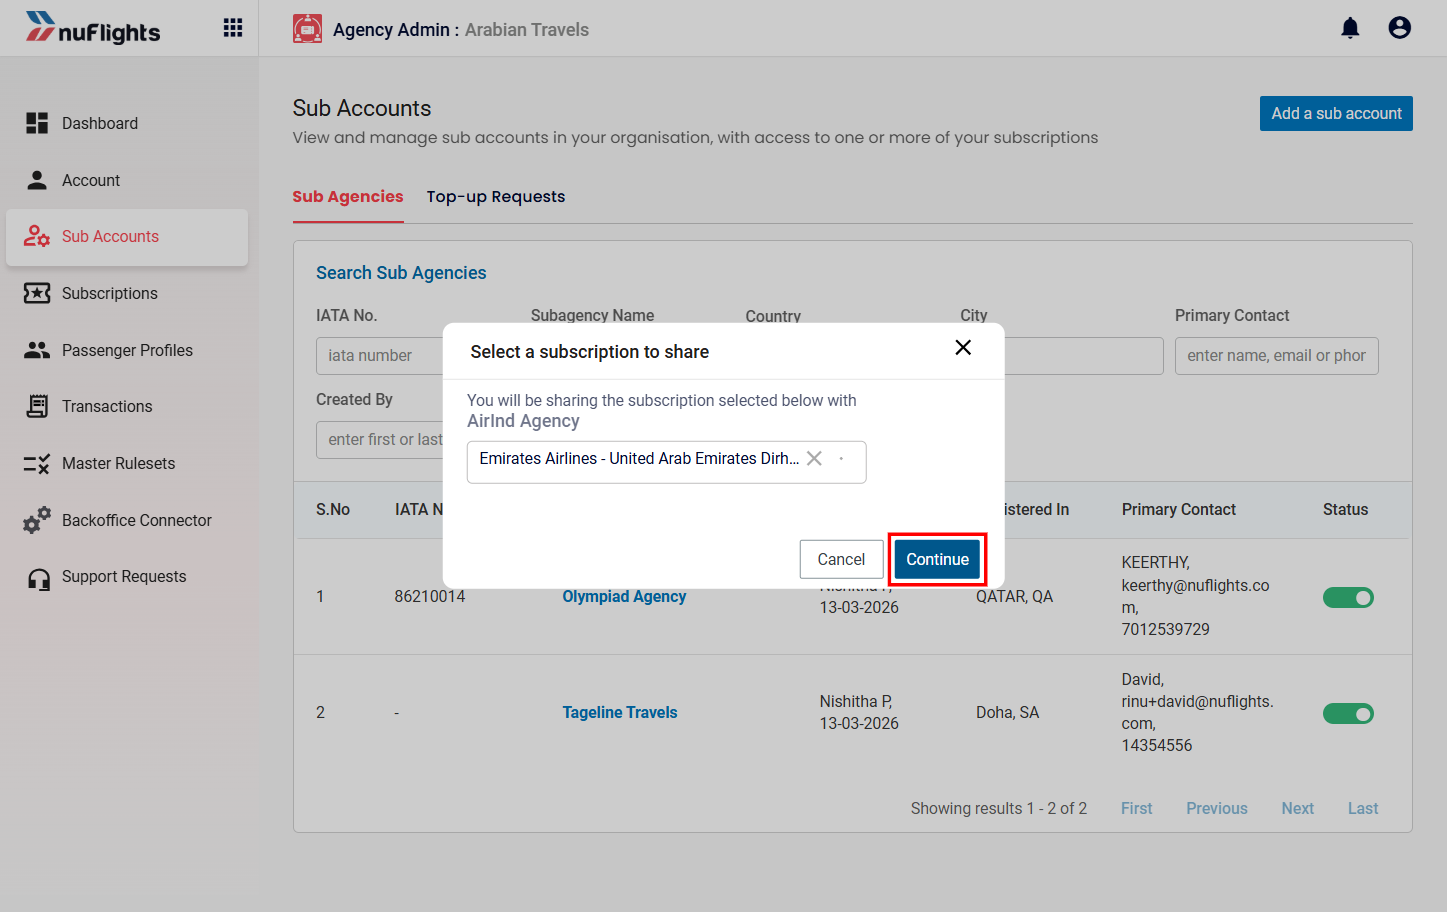Click the Support Requests headset icon

click(39, 578)
